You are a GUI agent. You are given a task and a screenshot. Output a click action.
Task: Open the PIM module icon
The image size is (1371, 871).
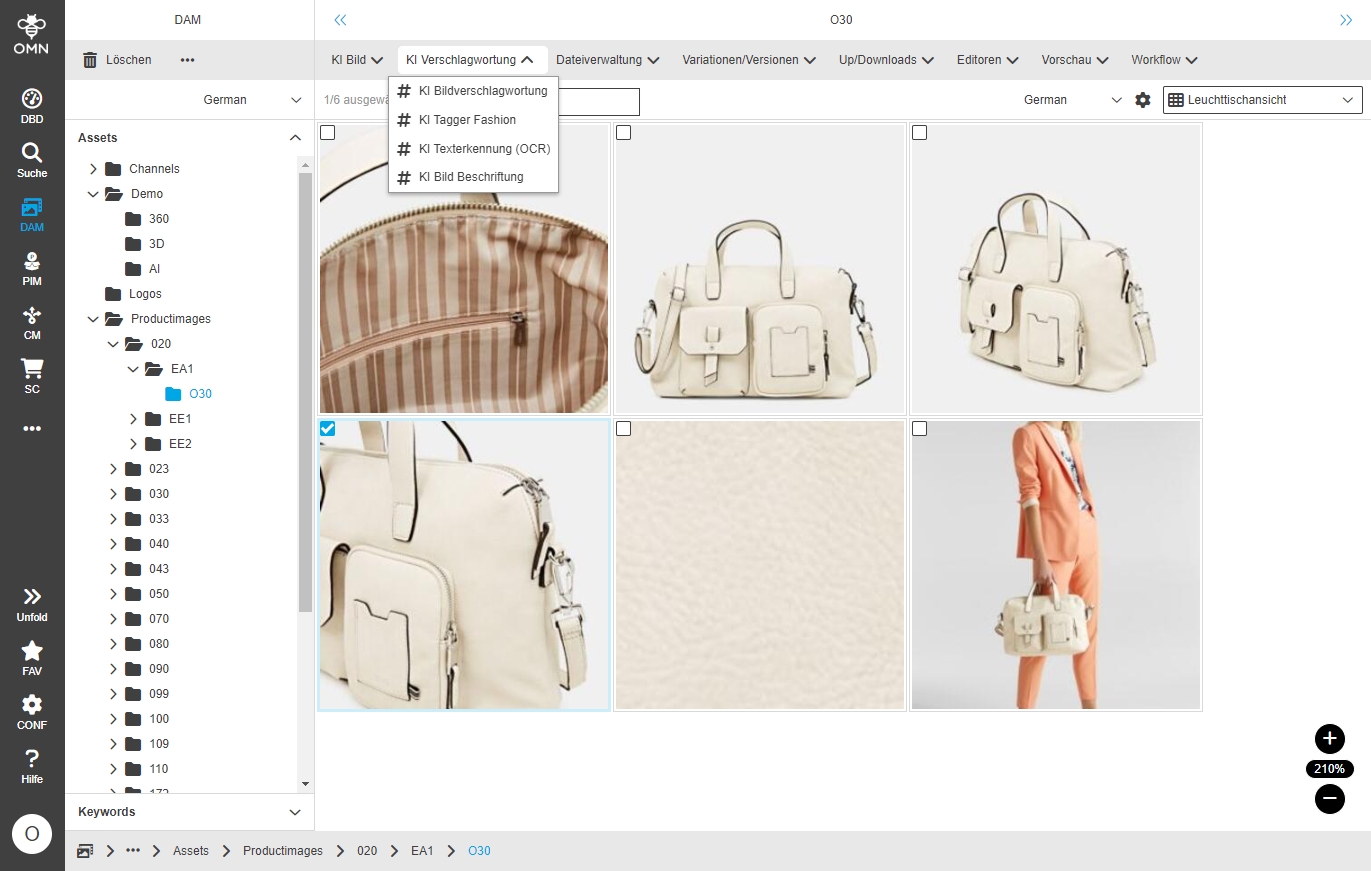(x=32, y=268)
